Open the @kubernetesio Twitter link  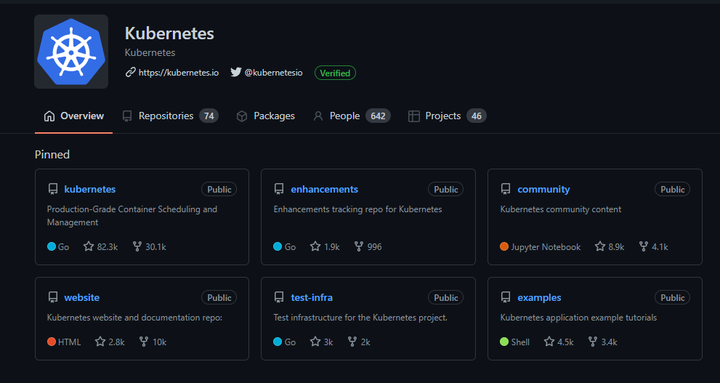[273, 73]
